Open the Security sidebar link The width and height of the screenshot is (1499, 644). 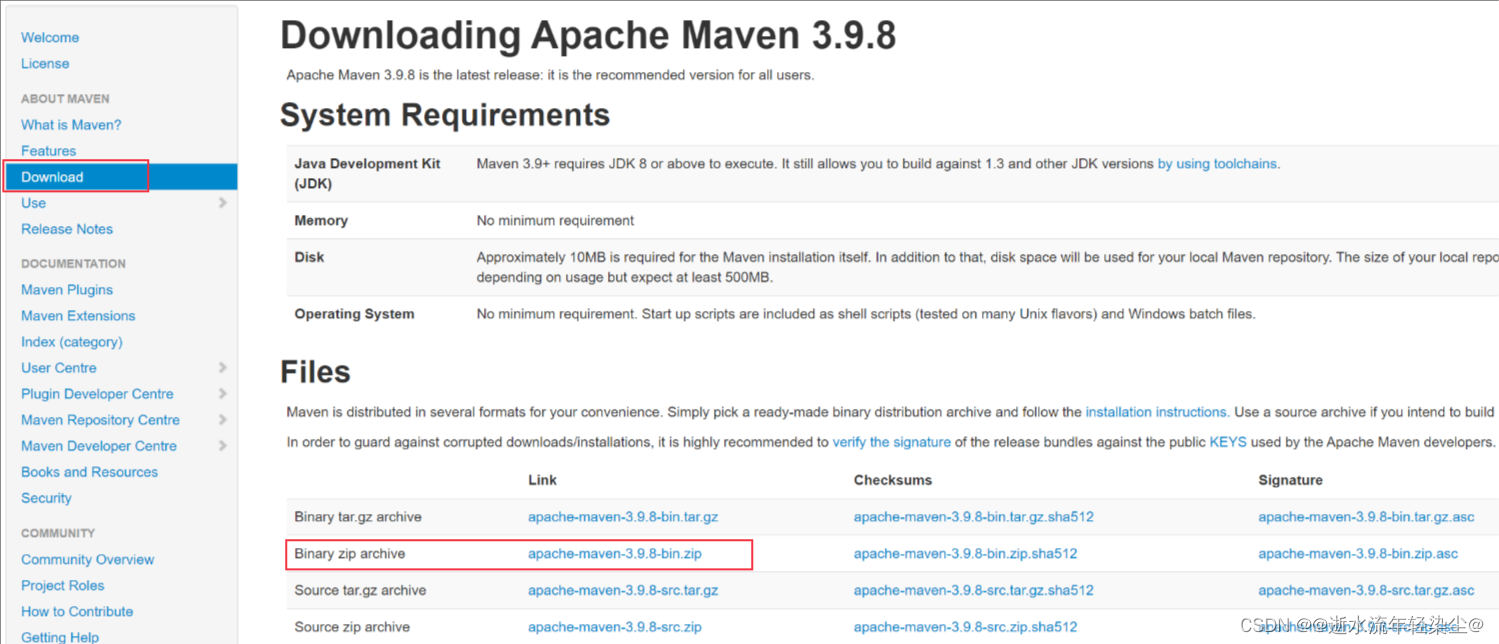coord(46,498)
